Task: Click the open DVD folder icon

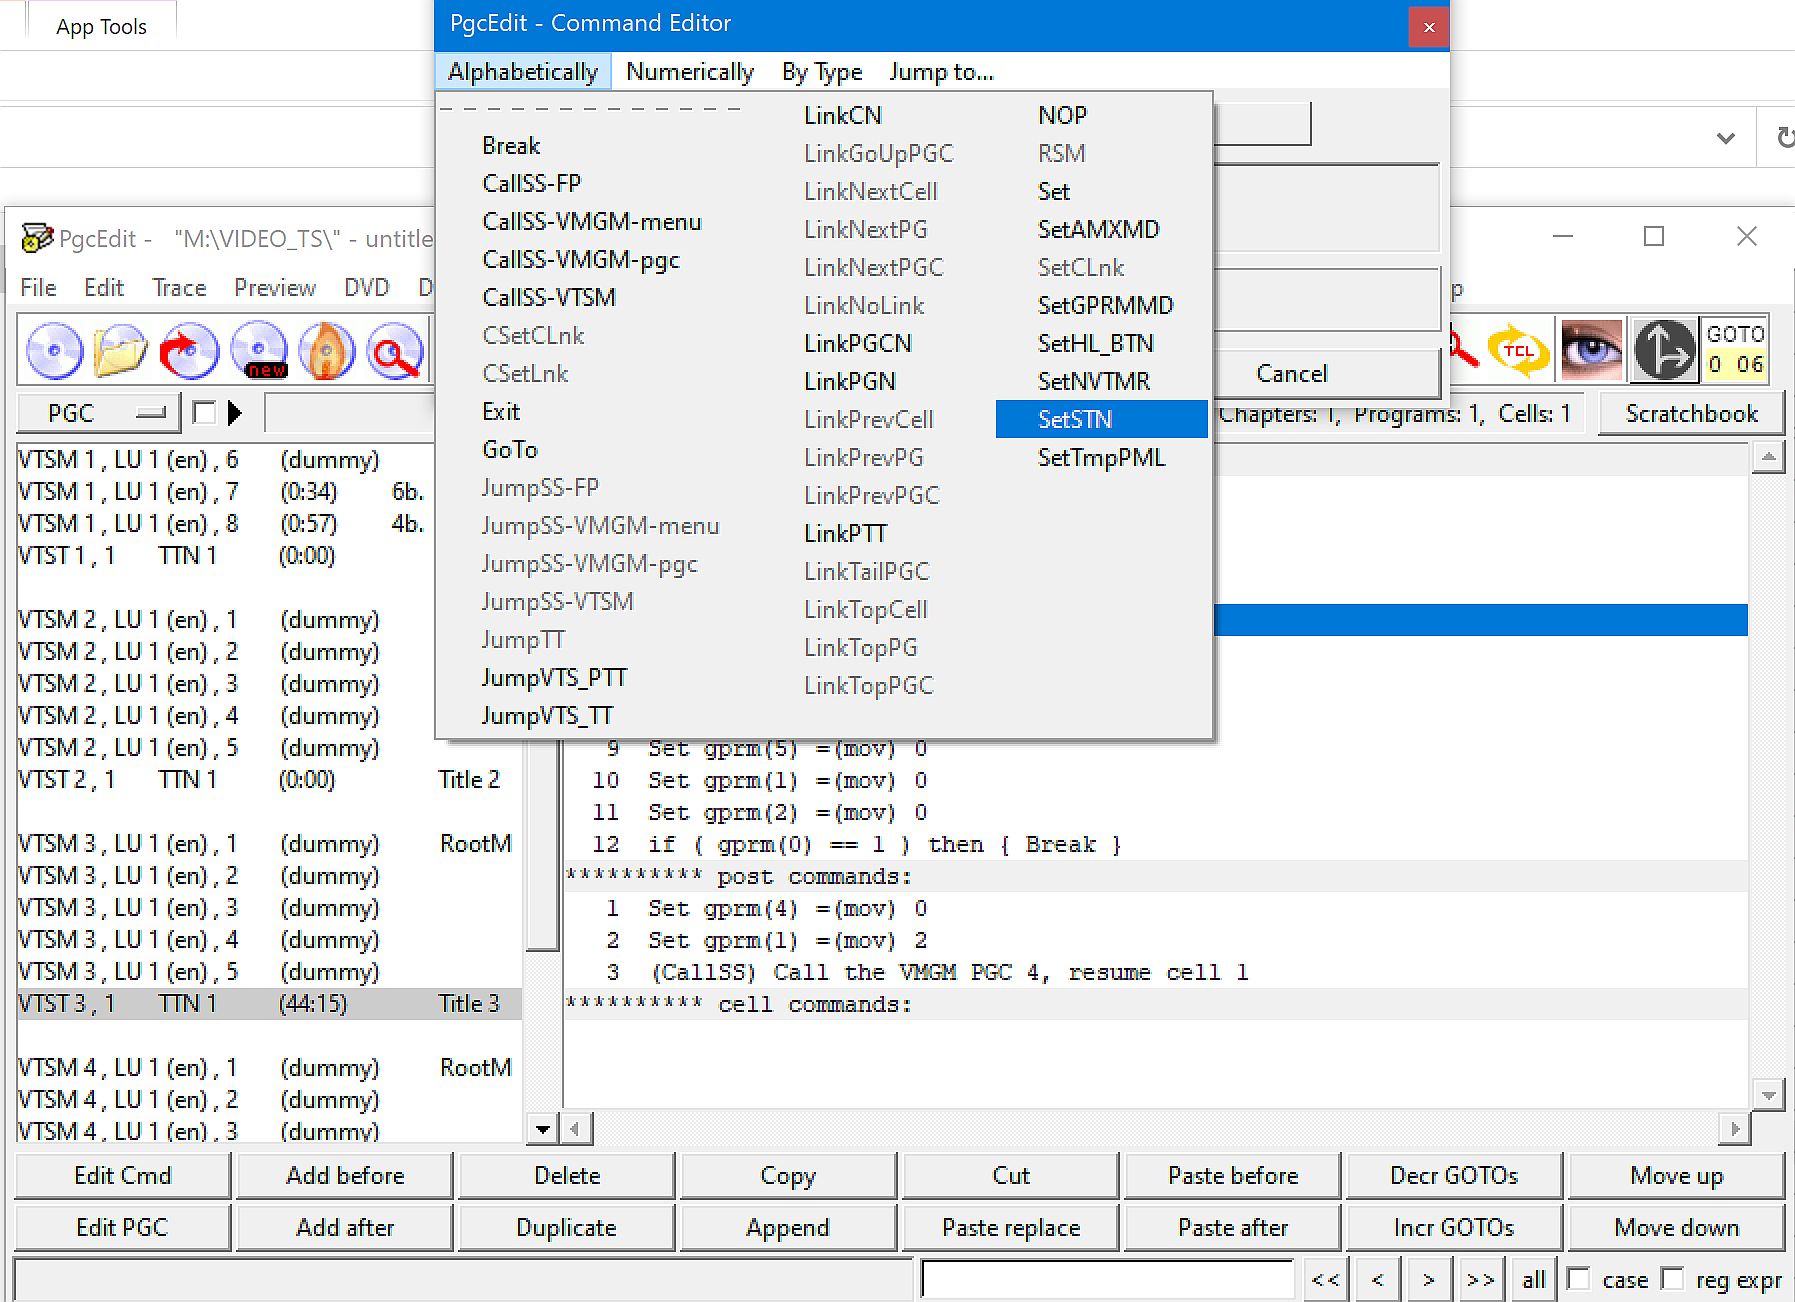Action: pos(120,351)
